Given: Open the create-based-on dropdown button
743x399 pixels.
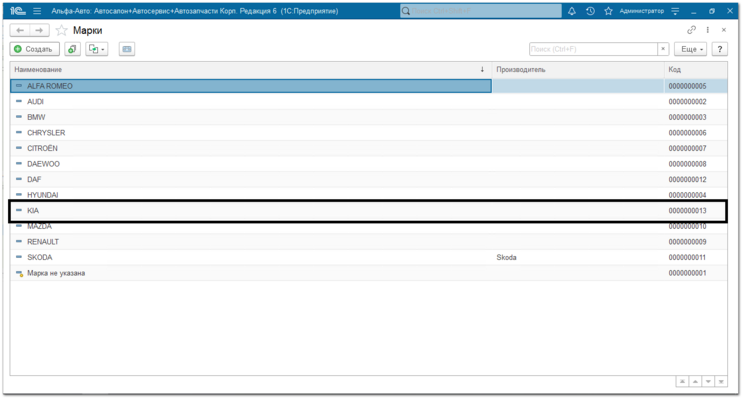Looking at the screenshot, I should pyautogui.click(x=97, y=49).
